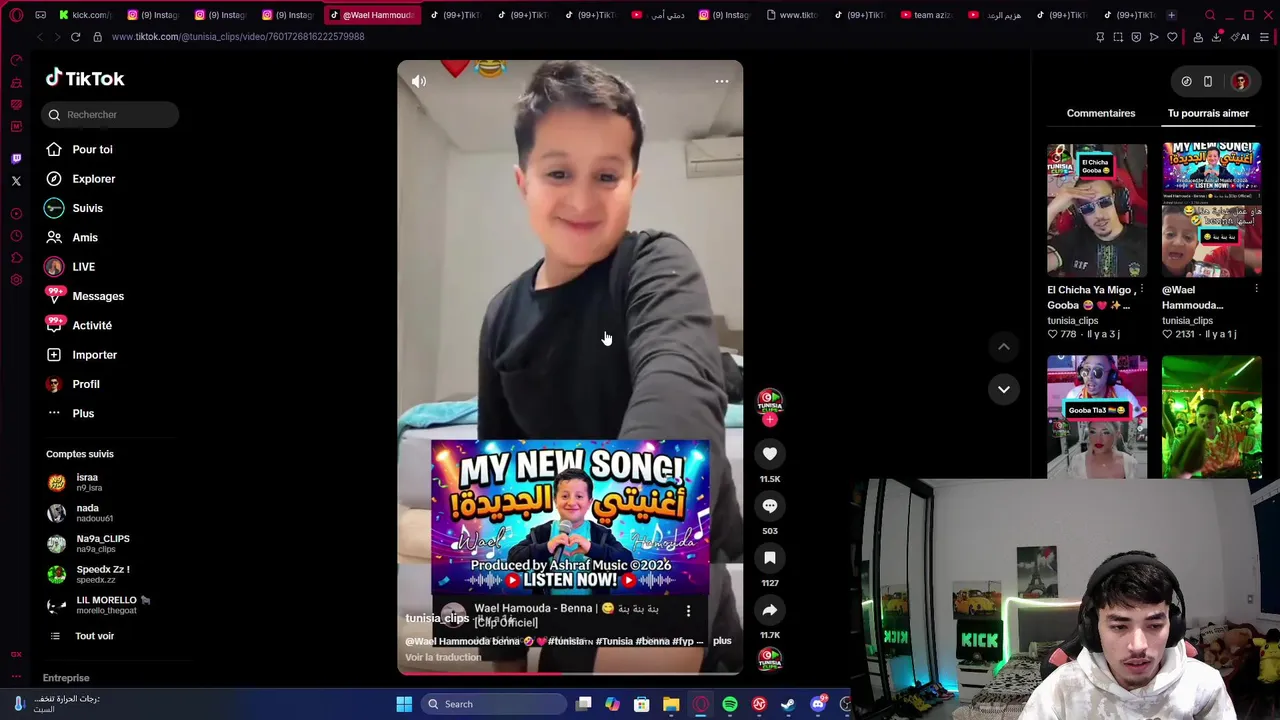Open the green nightclub recommended video thumbnail
Viewport: 1280px width, 720px height.
tap(1212, 416)
